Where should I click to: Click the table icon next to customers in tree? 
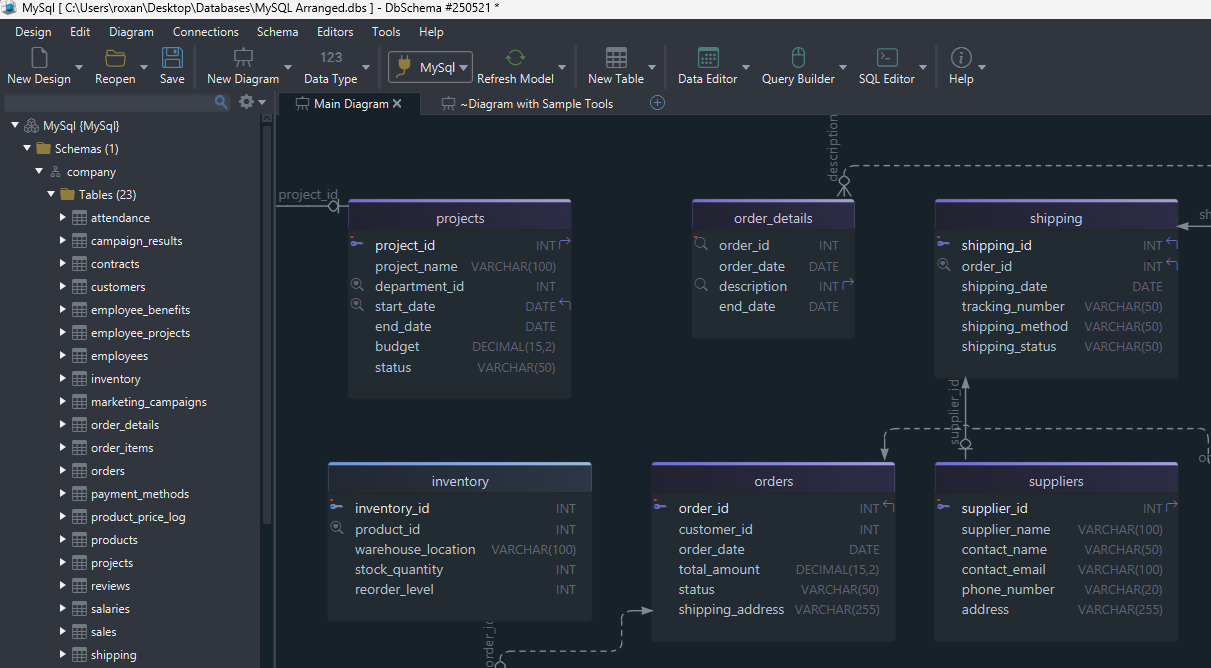click(x=79, y=287)
